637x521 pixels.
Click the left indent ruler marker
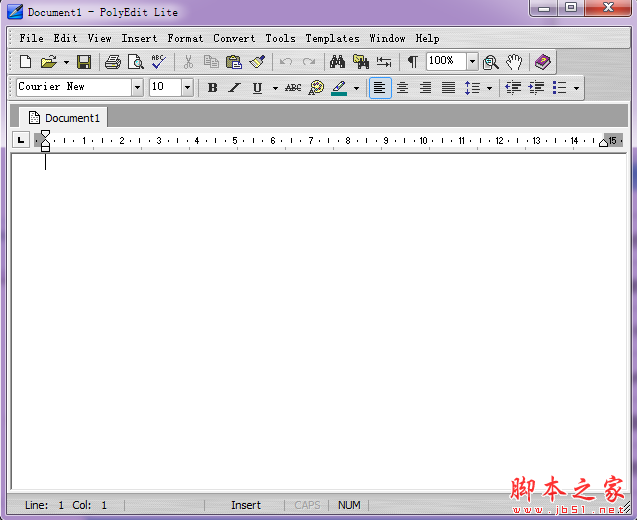click(x=45, y=146)
